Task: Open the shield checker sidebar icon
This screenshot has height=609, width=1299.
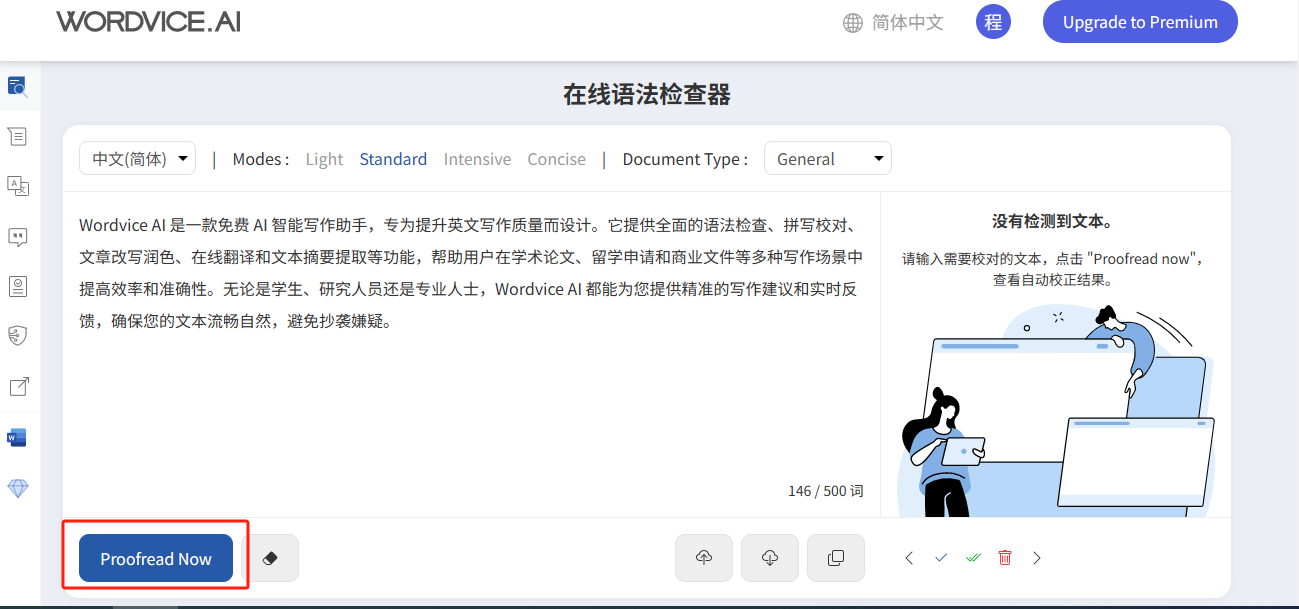Action: click(x=18, y=336)
